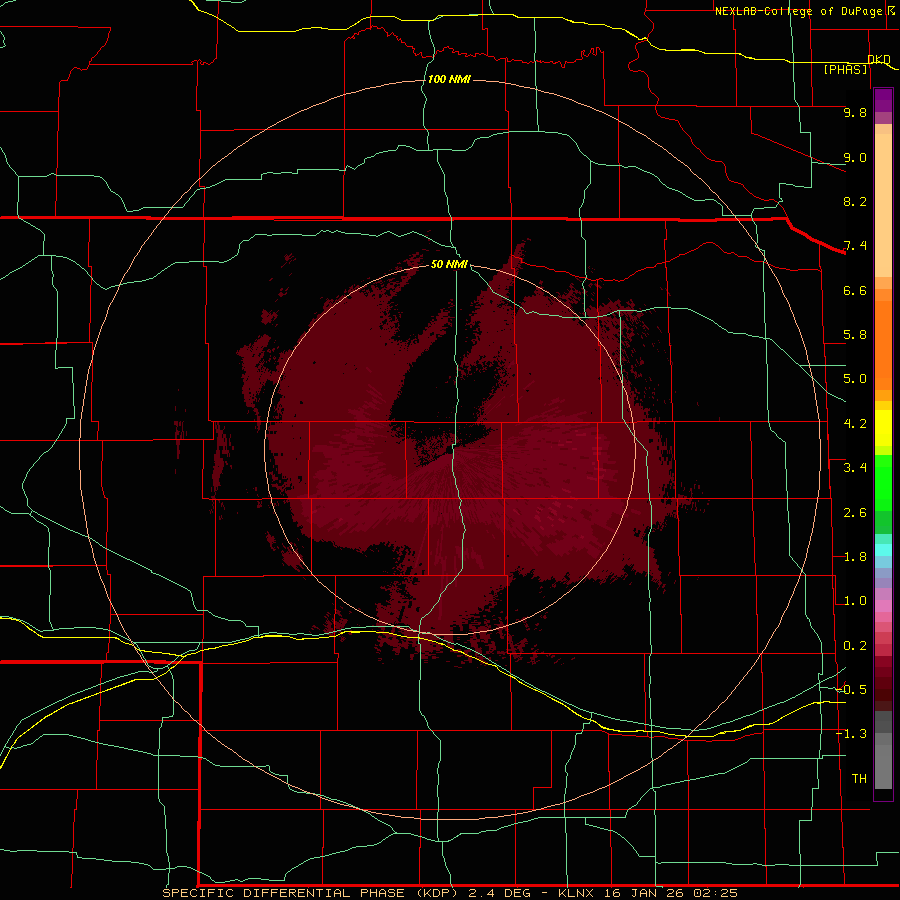This screenshot has height=900, width=900.
Task: Click the 9.8 color scale value
Action: (855, 112)
